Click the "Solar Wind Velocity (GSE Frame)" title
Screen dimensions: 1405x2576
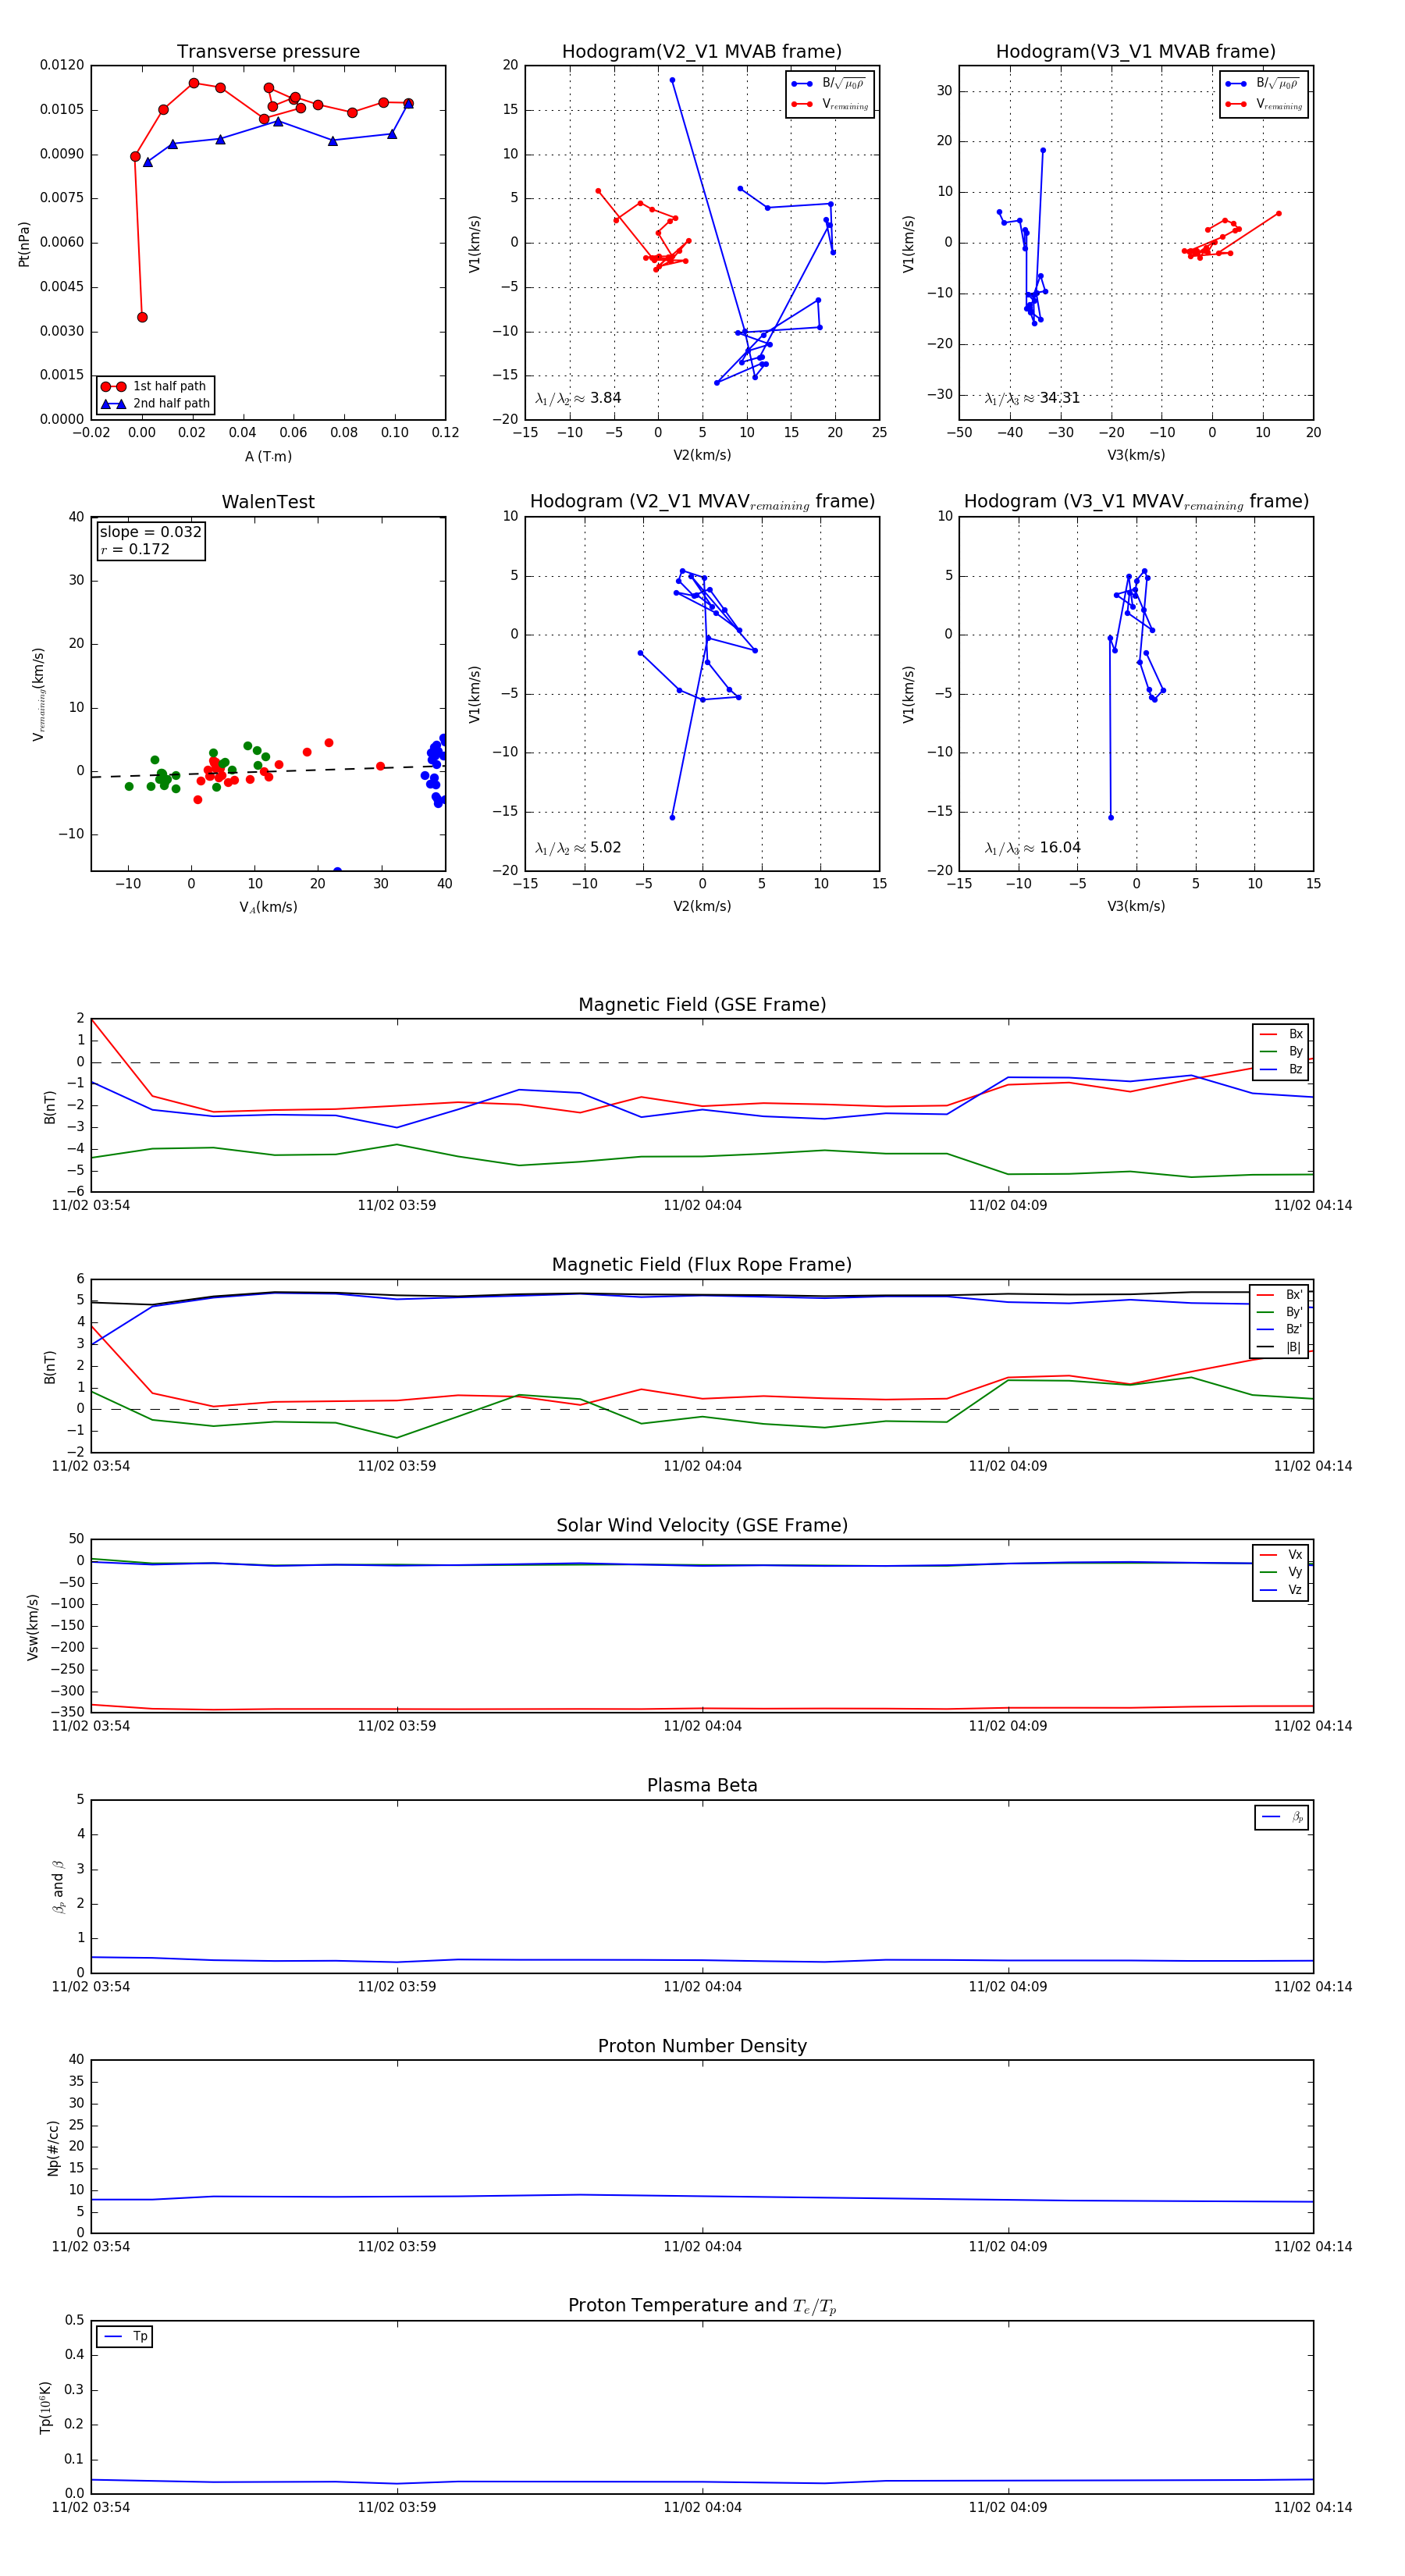point(702,1526)
